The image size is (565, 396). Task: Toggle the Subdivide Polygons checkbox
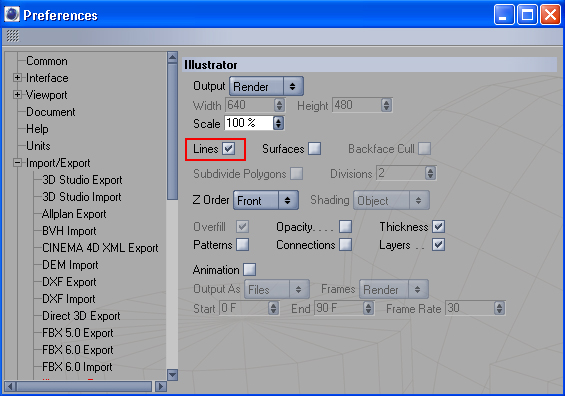click(297, 173)
